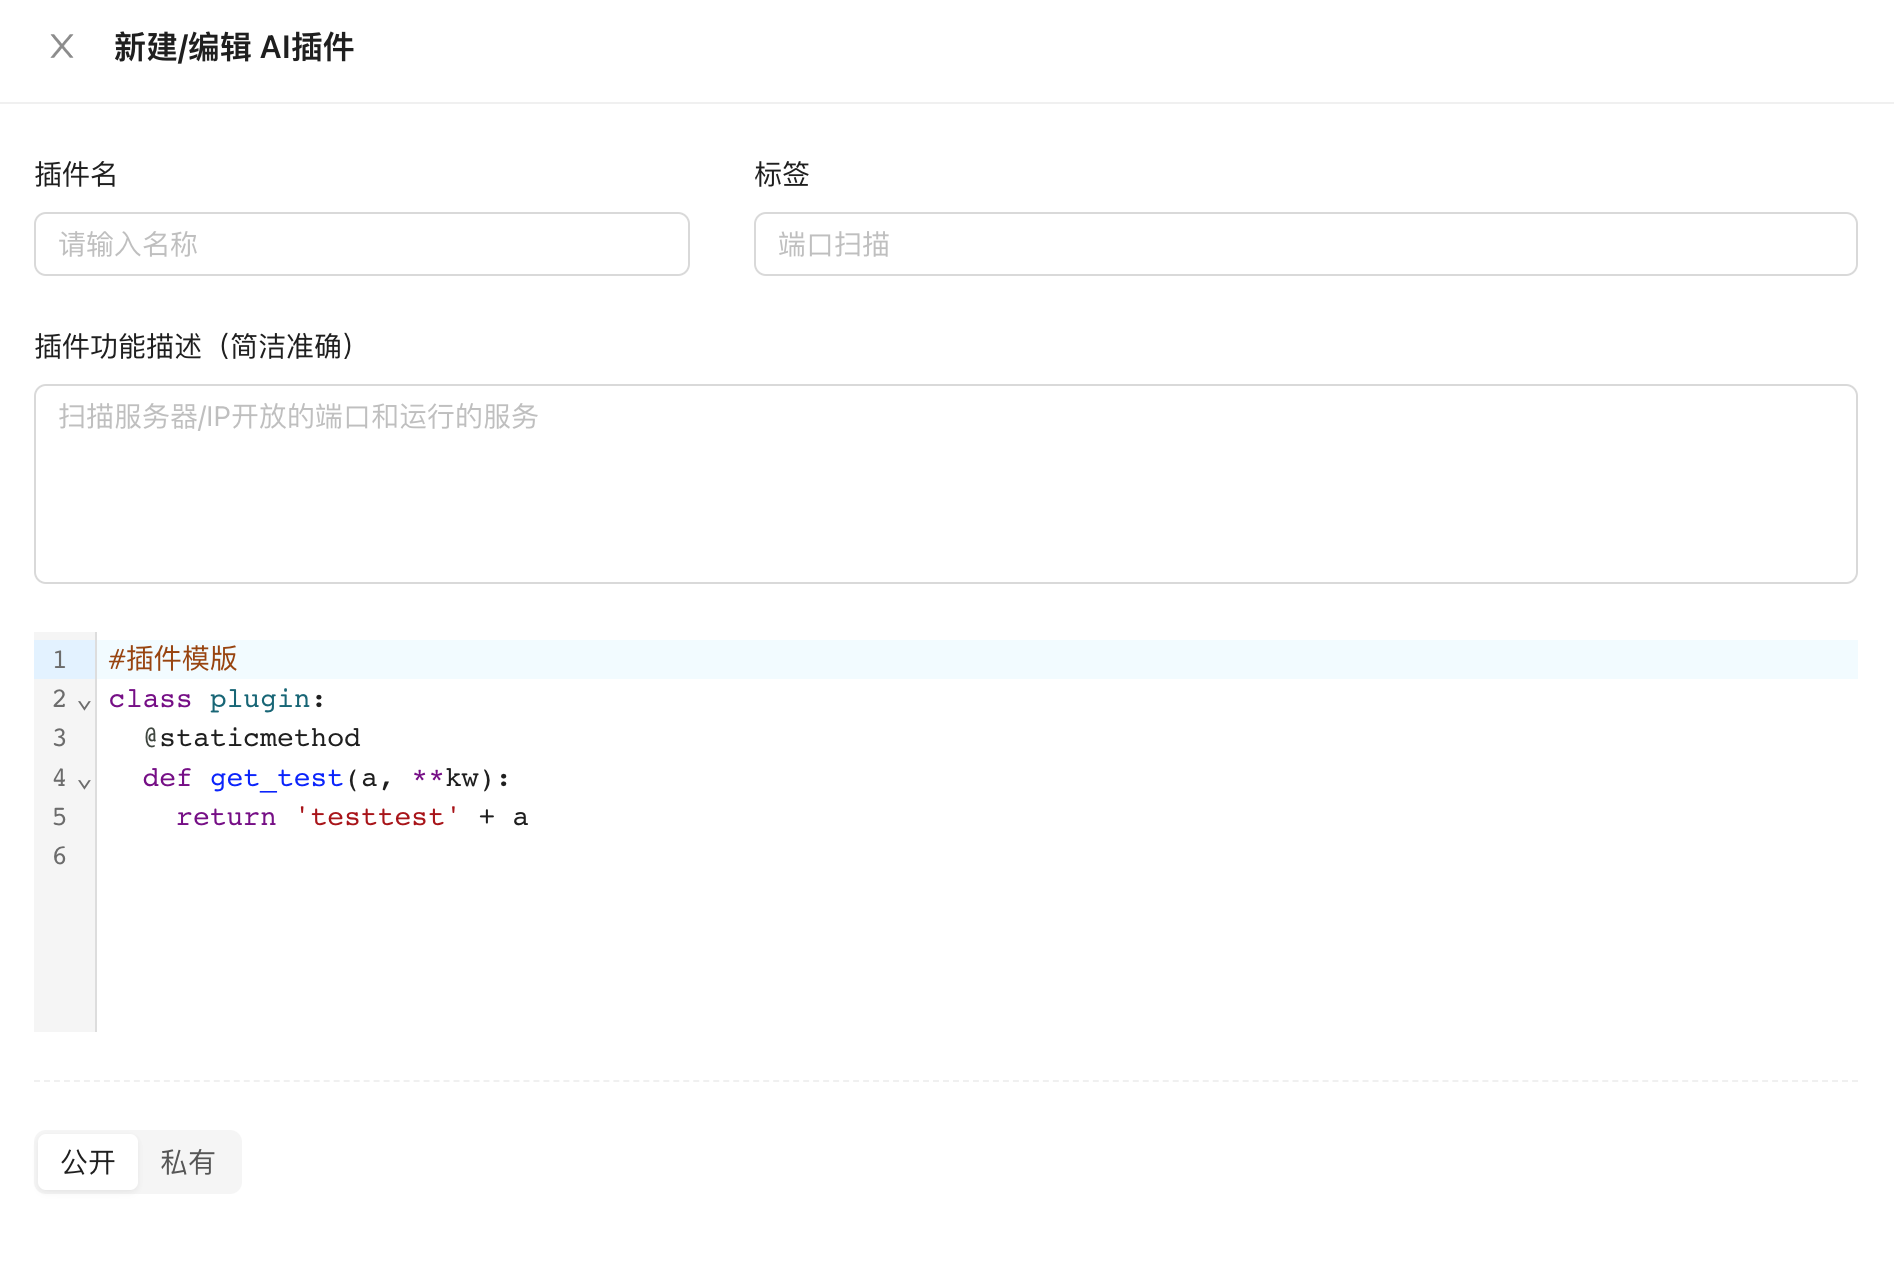
Task: Select the 公开 visibility option
Action: 87,1161
